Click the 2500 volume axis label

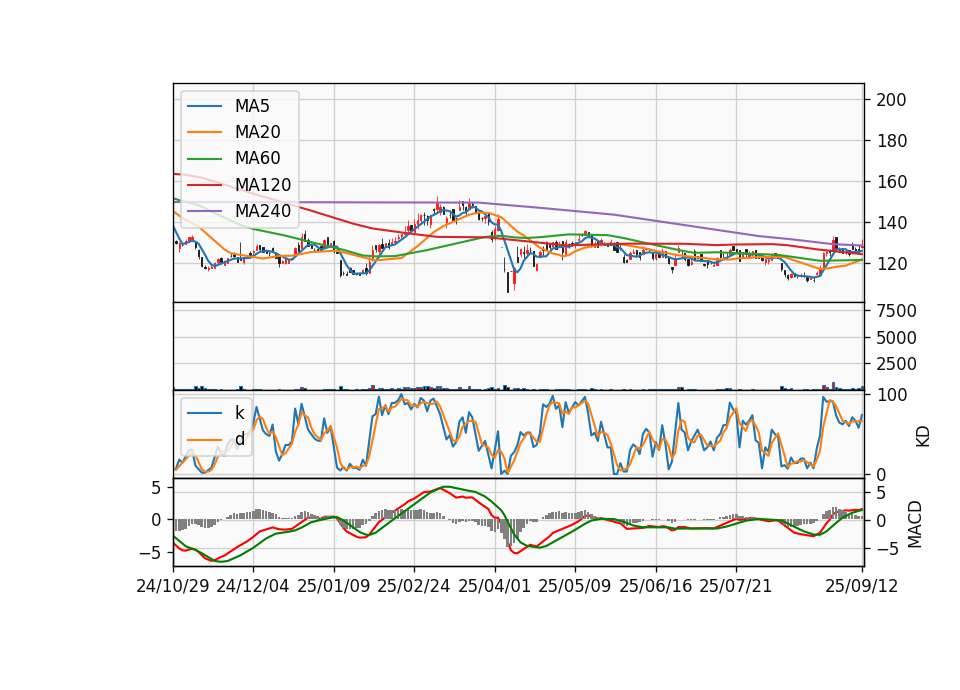pyautogui.click(x=896, y=364)
